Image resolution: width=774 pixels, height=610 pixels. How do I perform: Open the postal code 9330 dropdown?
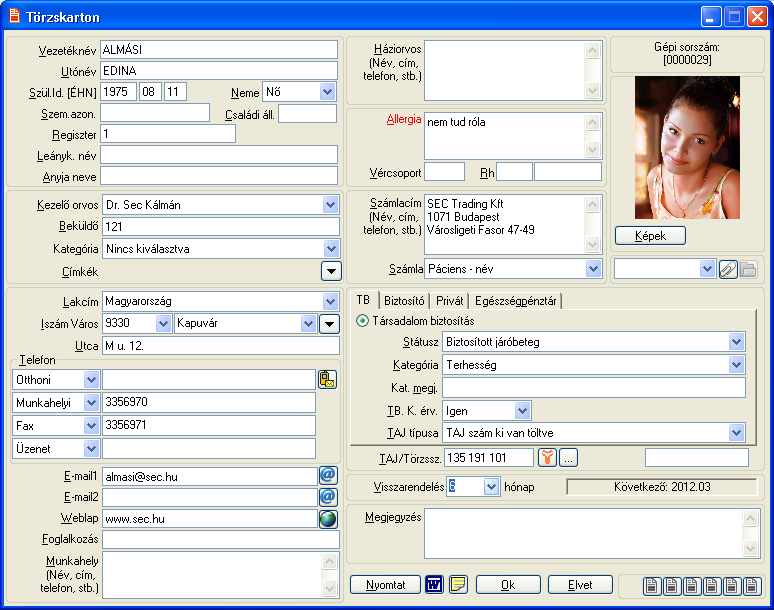tap(163, 324)
